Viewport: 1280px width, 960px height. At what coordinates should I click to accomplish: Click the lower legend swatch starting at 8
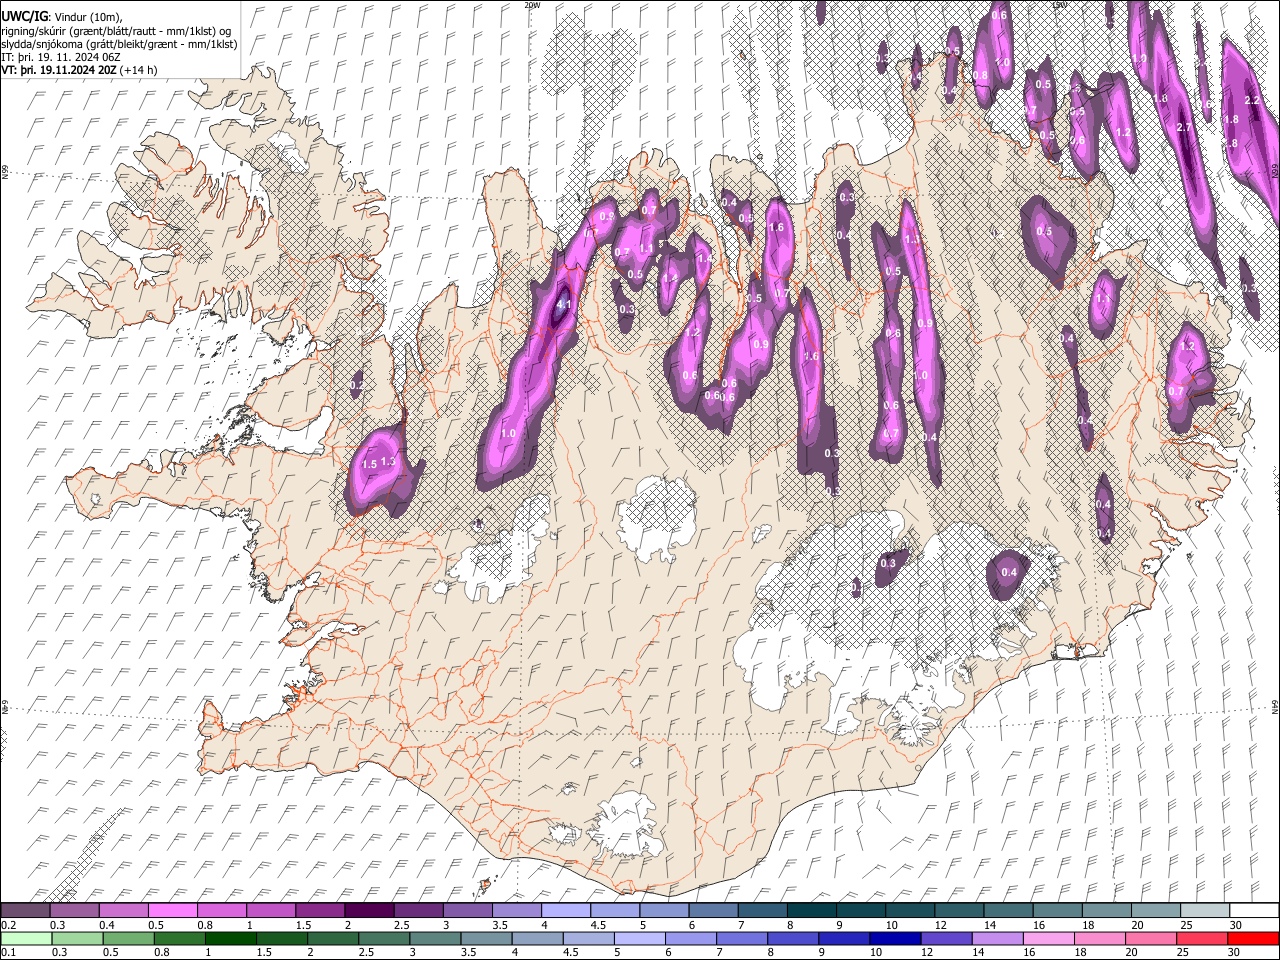(791, 938)
